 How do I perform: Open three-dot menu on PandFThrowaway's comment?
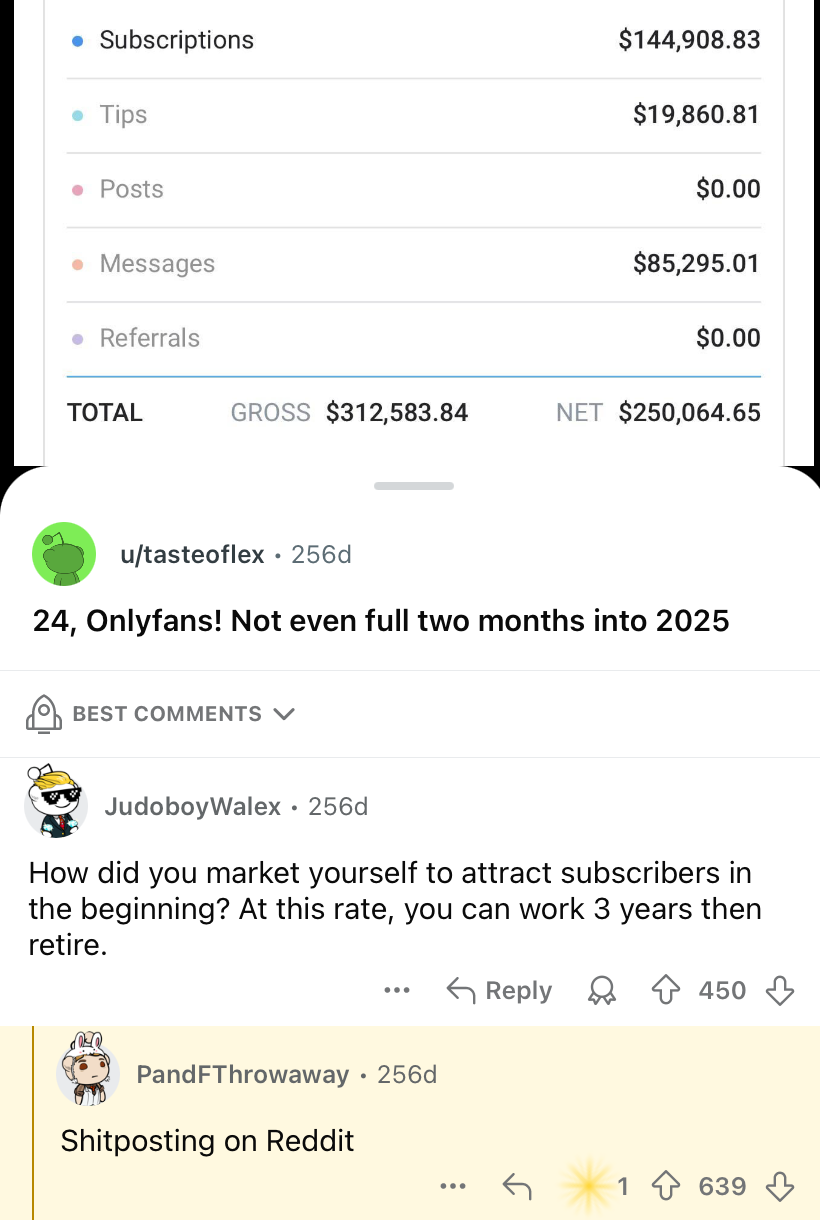[x=452, y=1186]
